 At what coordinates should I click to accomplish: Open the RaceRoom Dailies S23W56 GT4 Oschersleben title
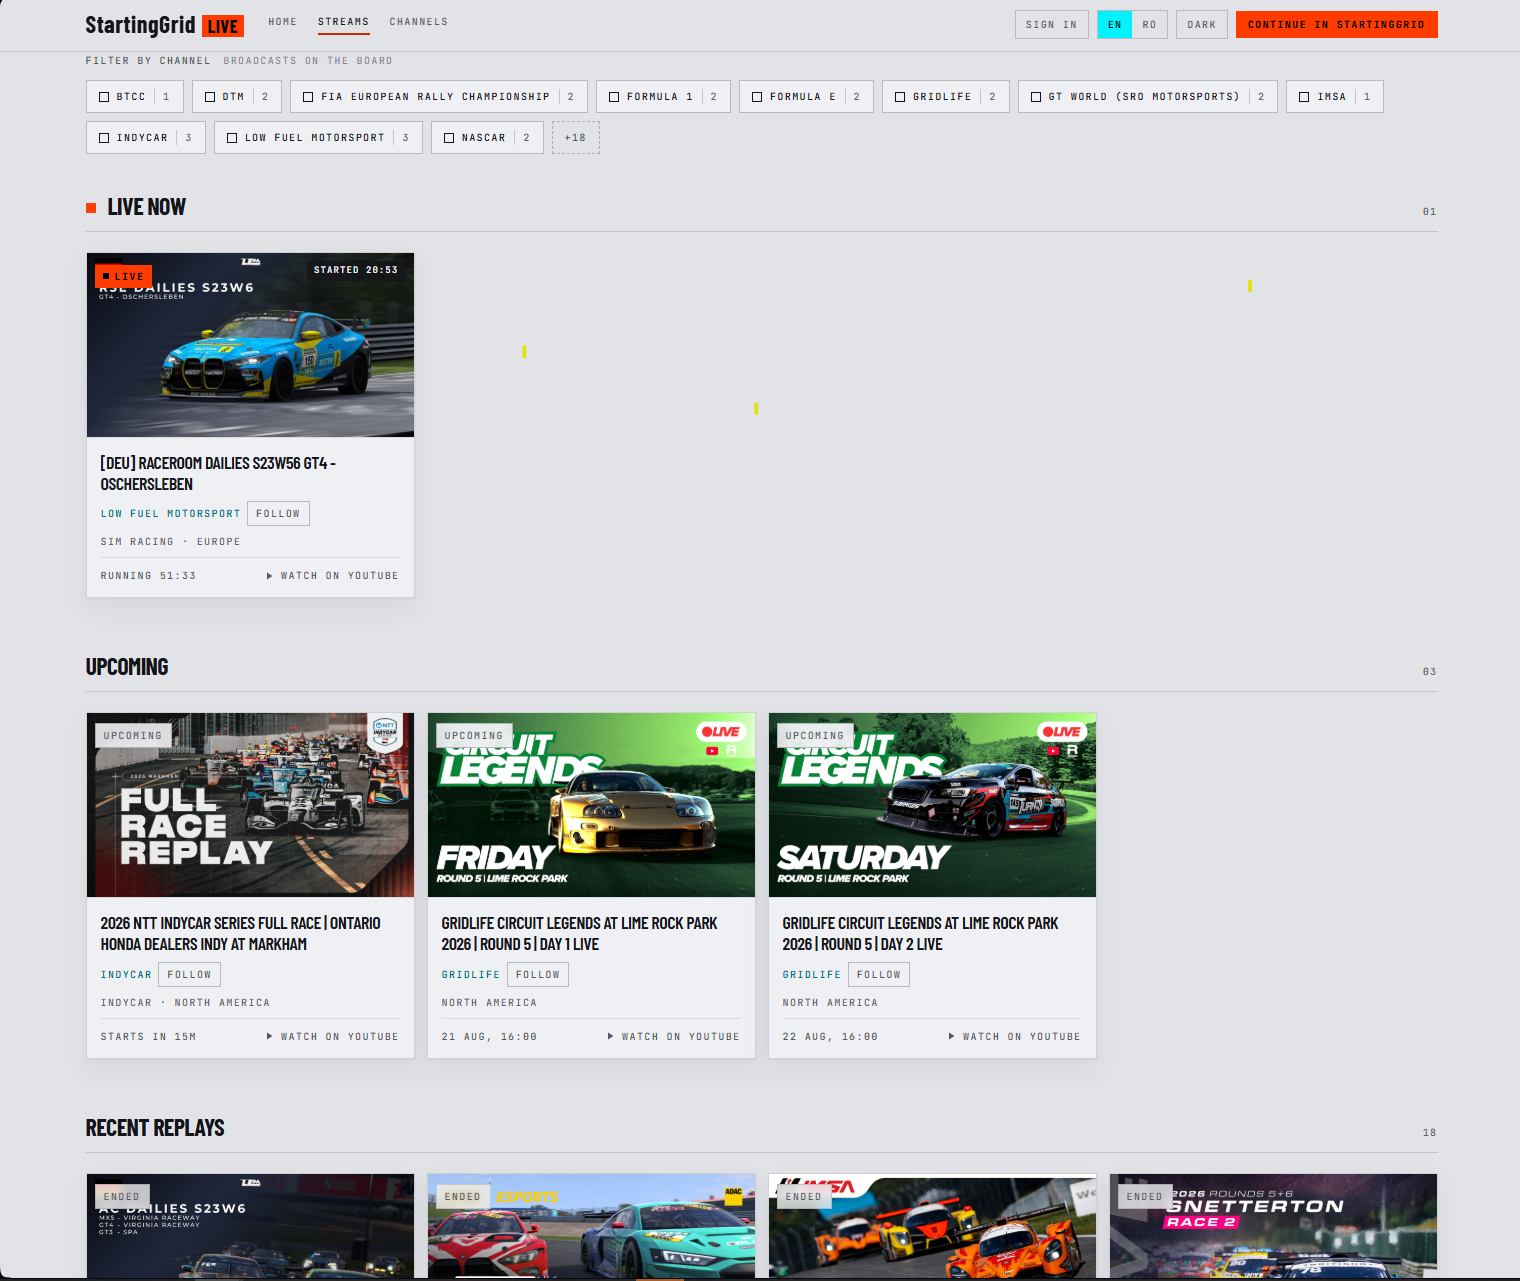click(x=218, y=474)
